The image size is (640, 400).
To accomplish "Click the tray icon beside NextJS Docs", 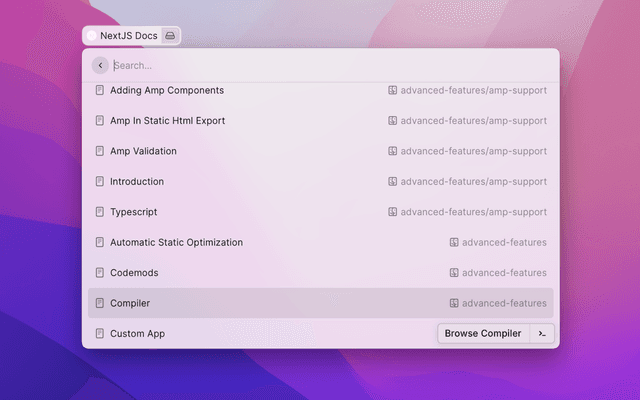I will tap(170, 35).
